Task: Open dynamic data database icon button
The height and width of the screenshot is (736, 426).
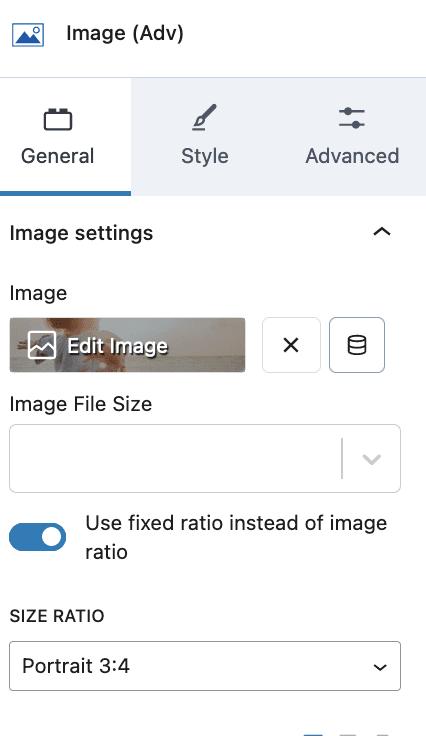Action: point(357,345)
